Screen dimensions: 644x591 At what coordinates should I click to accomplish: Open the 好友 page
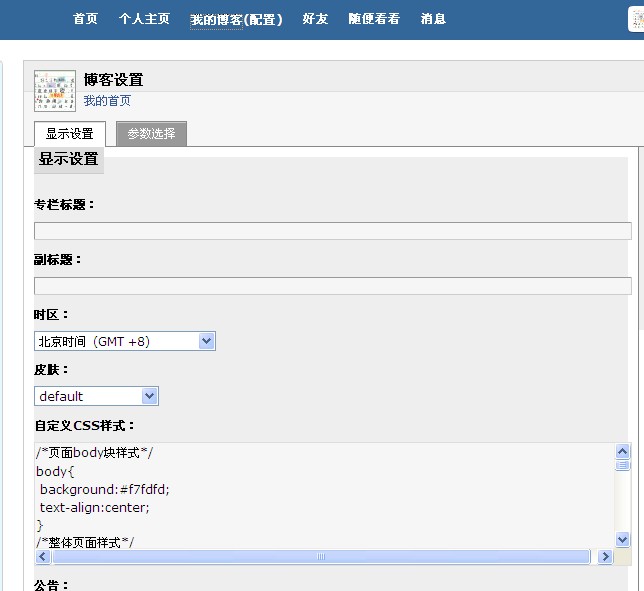(315, 19)
